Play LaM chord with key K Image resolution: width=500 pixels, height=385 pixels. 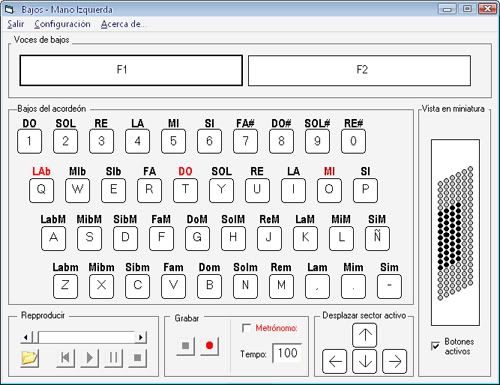point(306,238)
